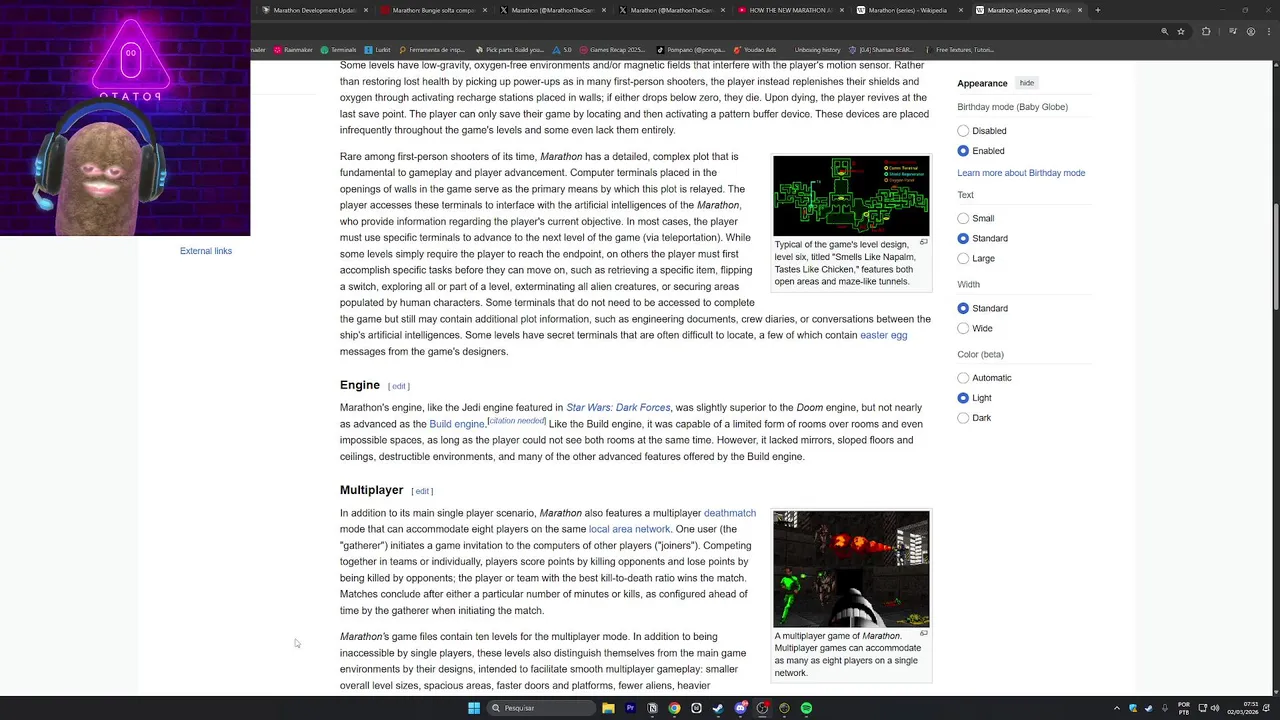Switch to Marathon Bungie solta tab
Viewport: 1280px width, 720px height.
click(433, 10)
